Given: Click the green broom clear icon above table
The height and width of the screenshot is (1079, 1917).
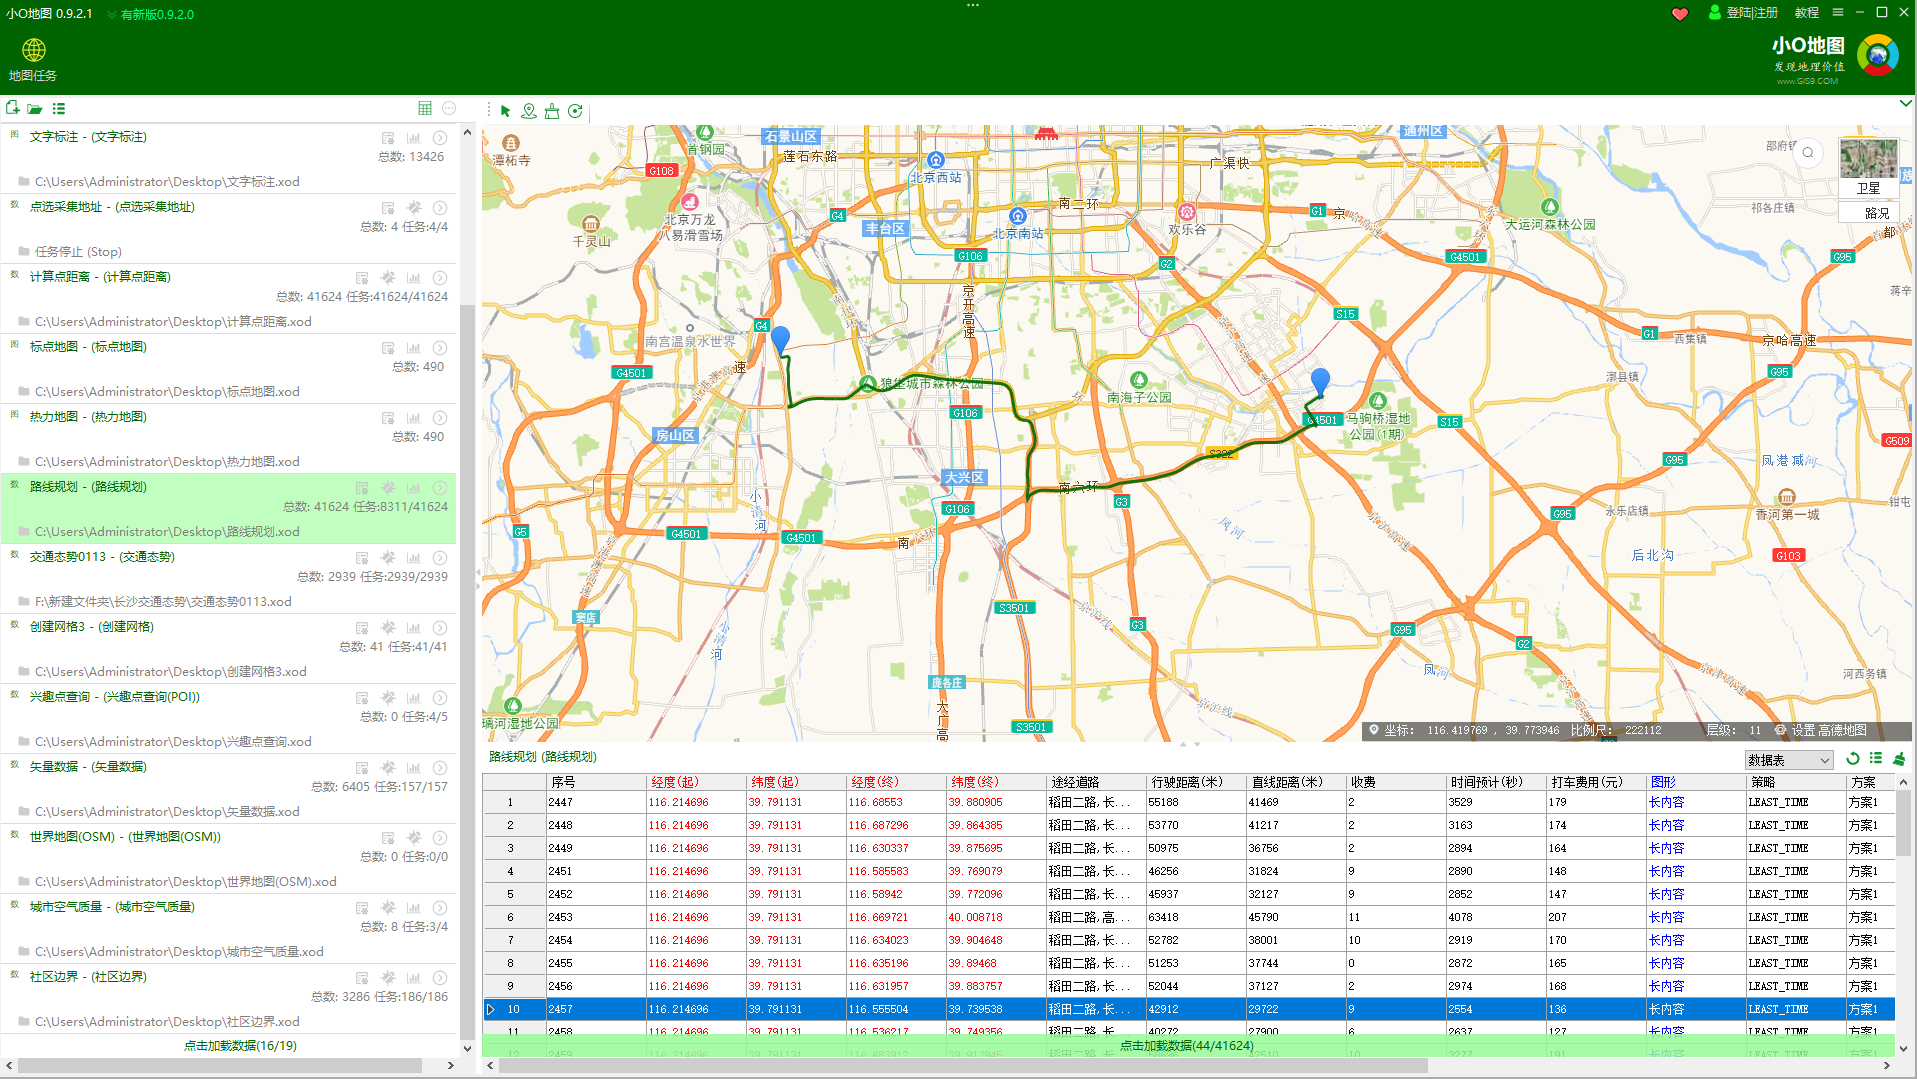Looking at the screenshot, I should (1899, 759).
